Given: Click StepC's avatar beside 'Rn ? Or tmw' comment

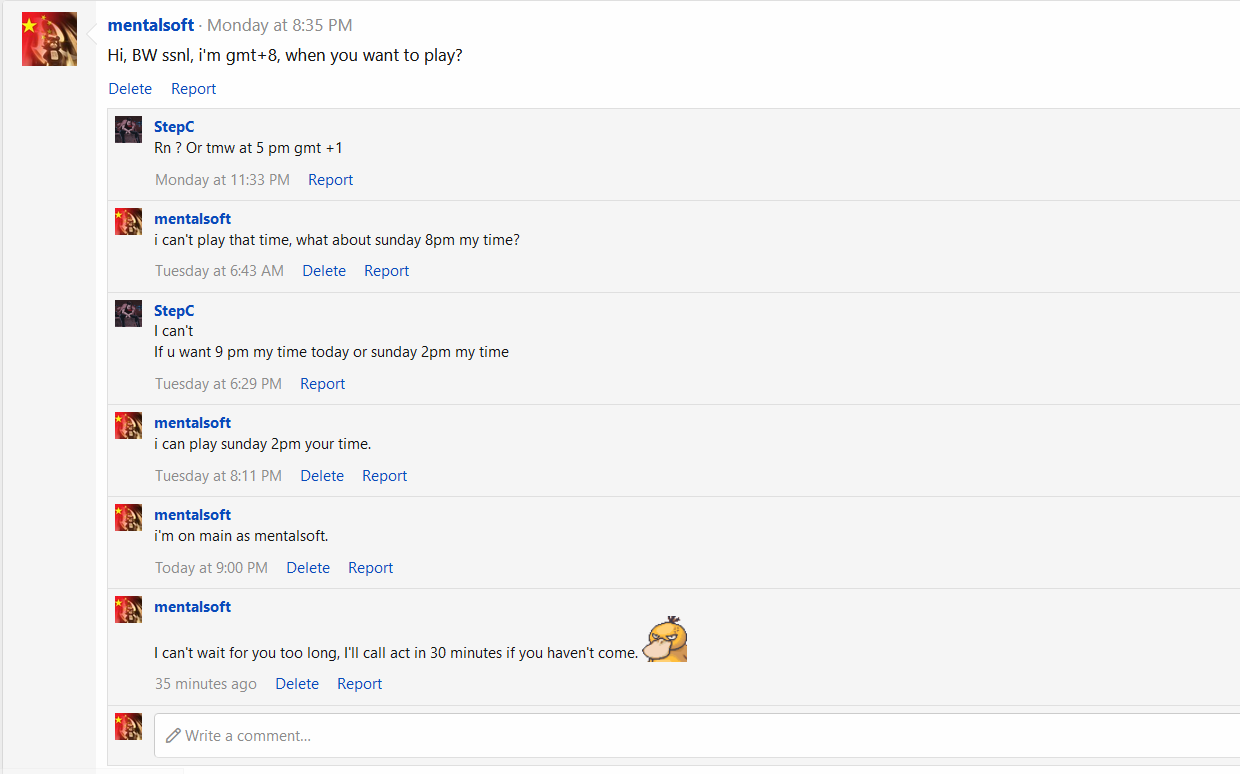Looking at the screenshot, I should [x=128, y=129].
